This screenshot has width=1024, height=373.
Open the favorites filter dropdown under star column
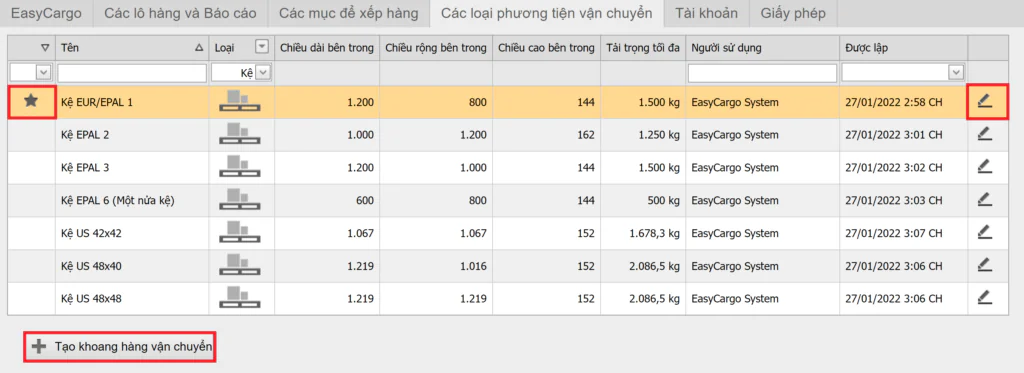(x=44, y=73)
